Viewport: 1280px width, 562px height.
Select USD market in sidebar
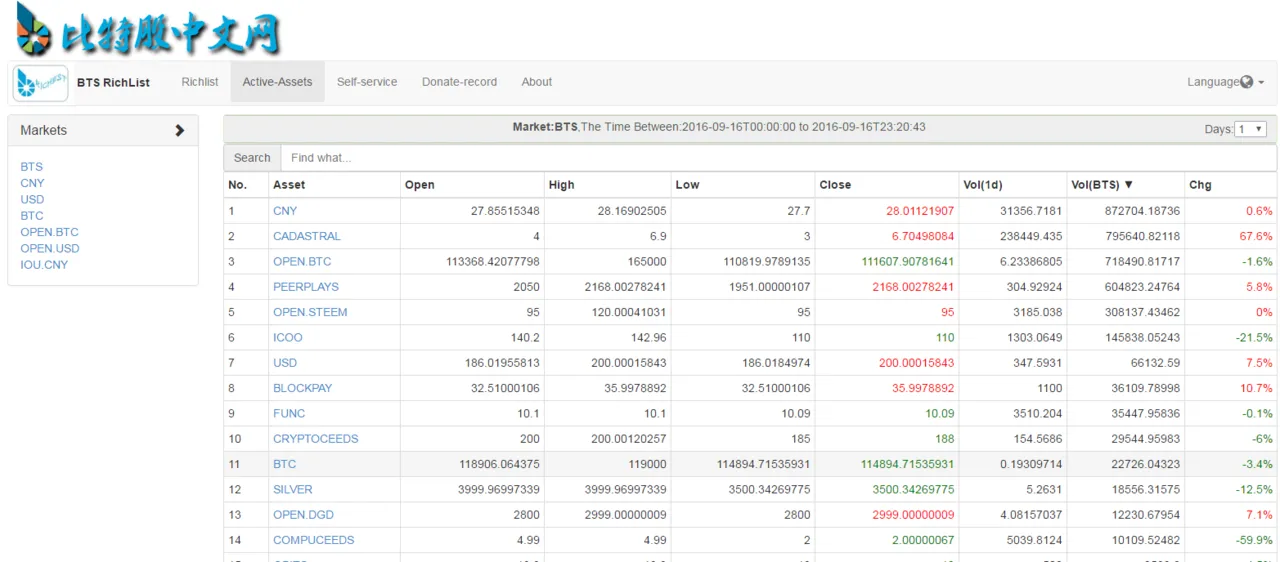32,199
